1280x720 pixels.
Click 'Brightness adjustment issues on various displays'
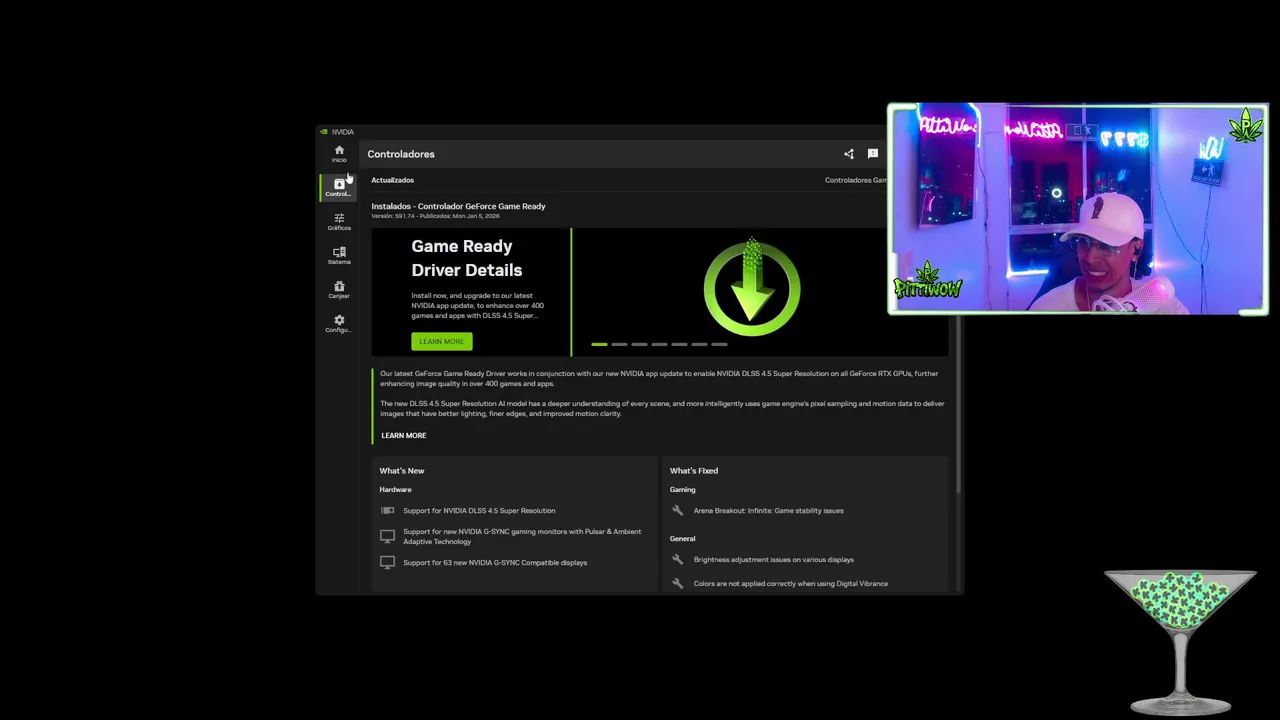[x=774, y=559]
